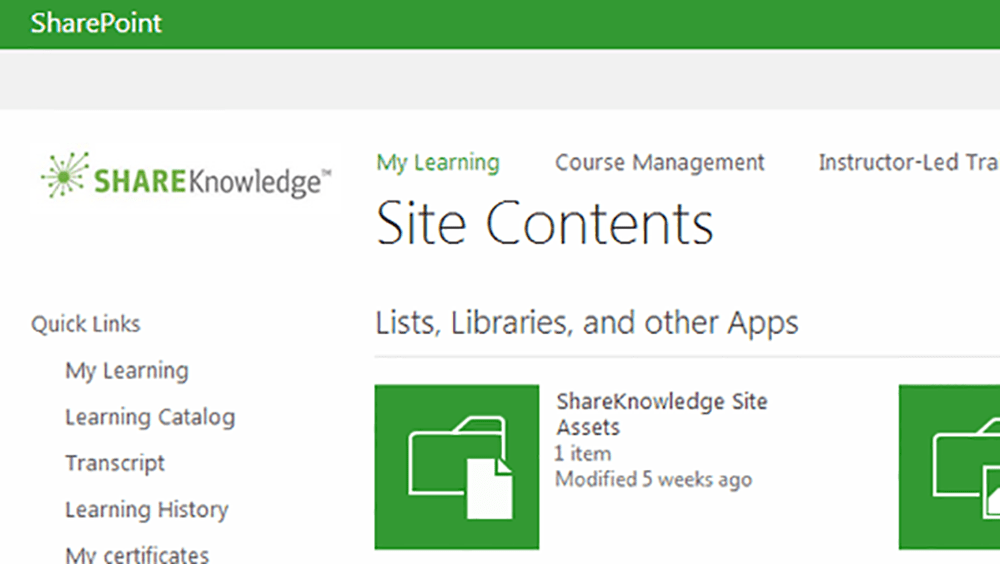Viewport: 1000px width, 564px height.
Task: Open the partially visible picture library tile
Action: click(x=950, y=467)
